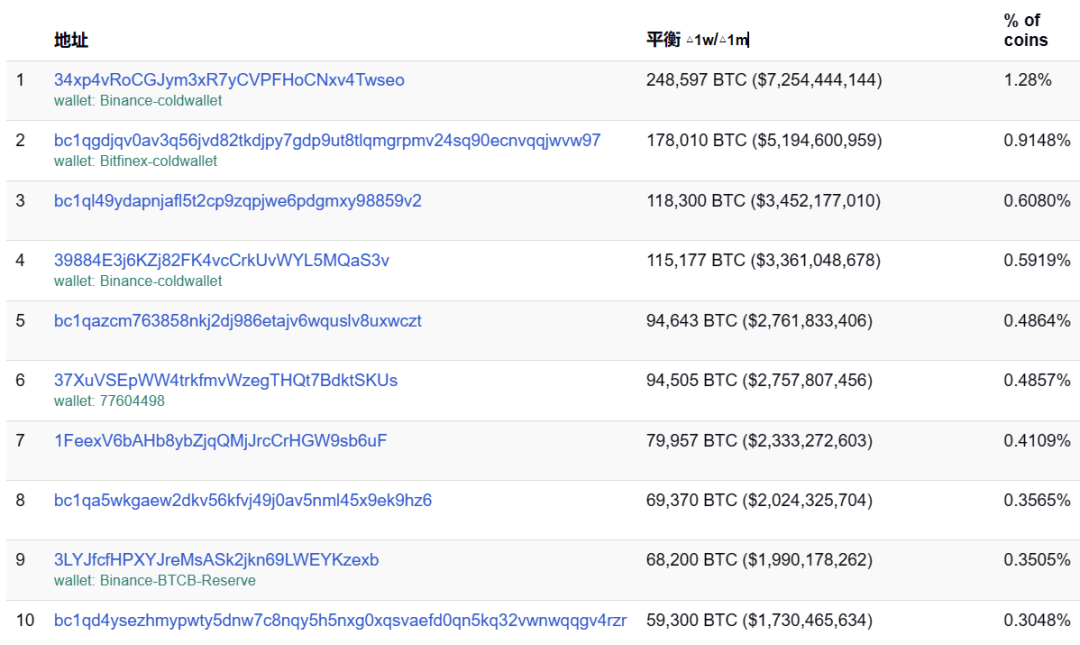The height and width of the screenshot is (645, 1080).
Task: Open address bc1ql49ydapnjafl5t2cp9zqpjwe6pdgmxy98859v2
Action: coord(238,201)
